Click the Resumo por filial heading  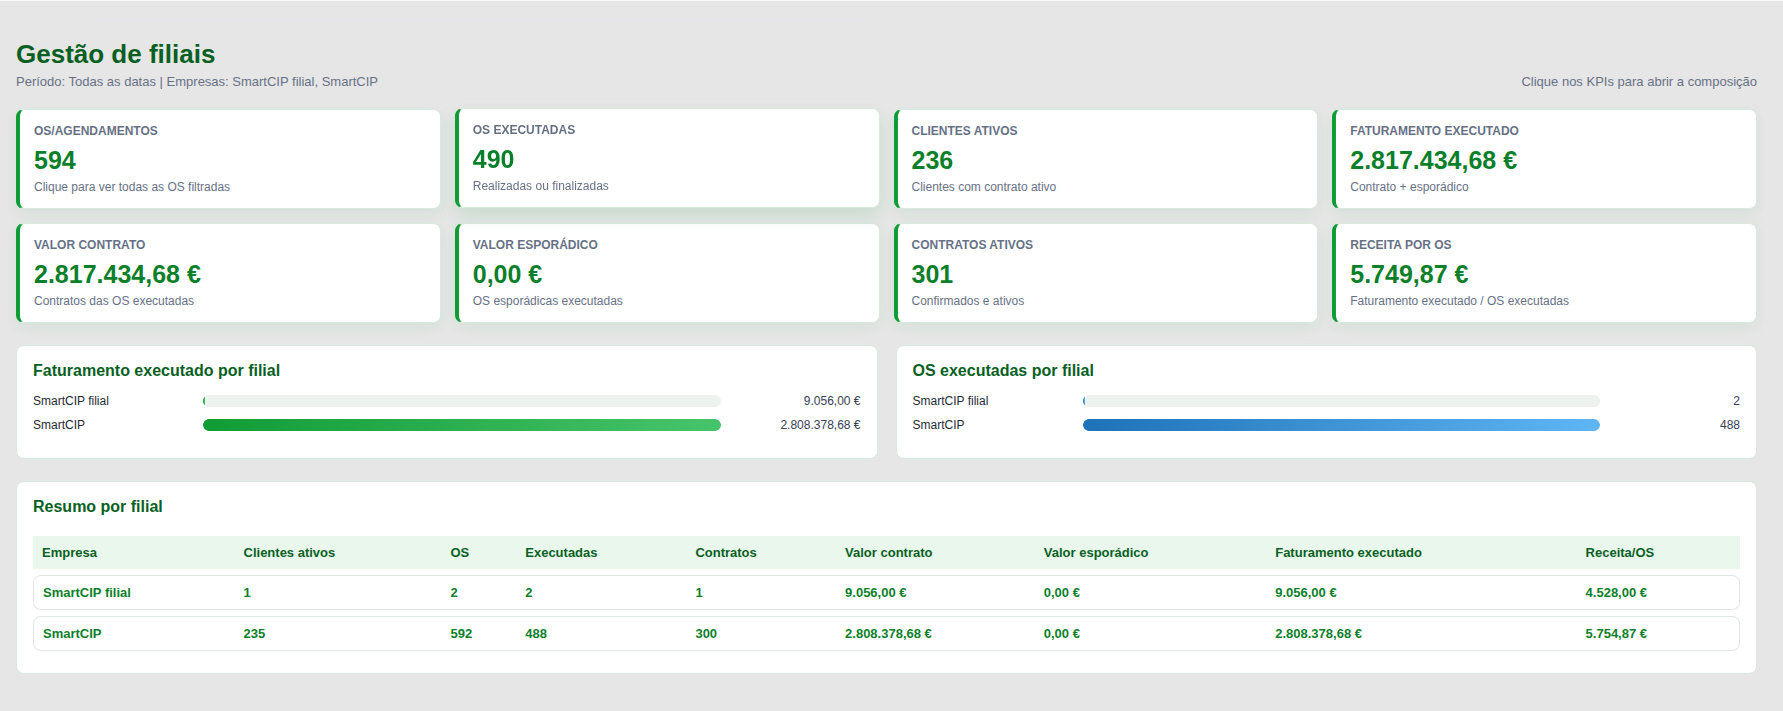(x=98, y=507)
